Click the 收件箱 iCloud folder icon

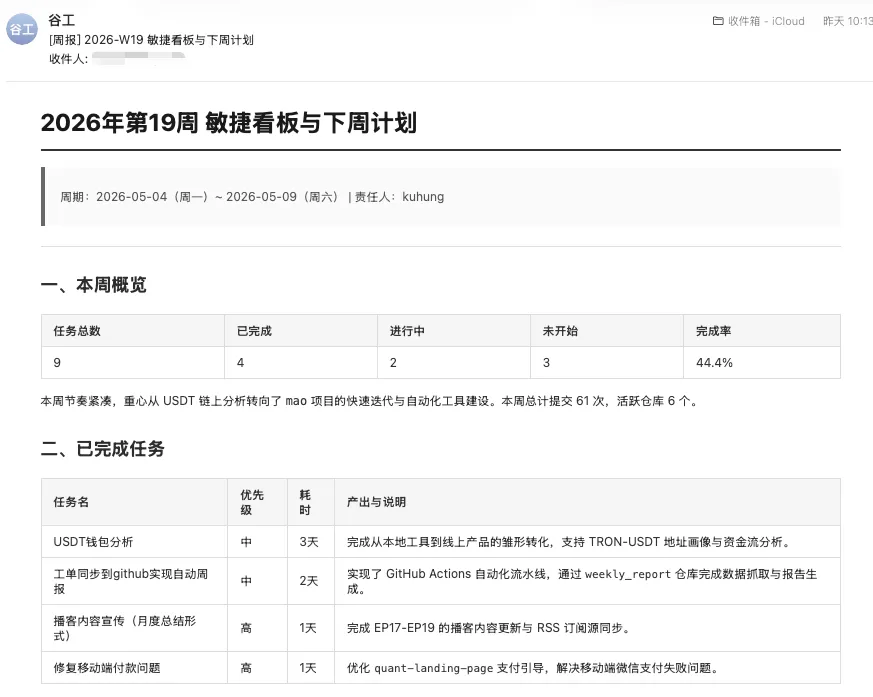click(x=718, y=21)
